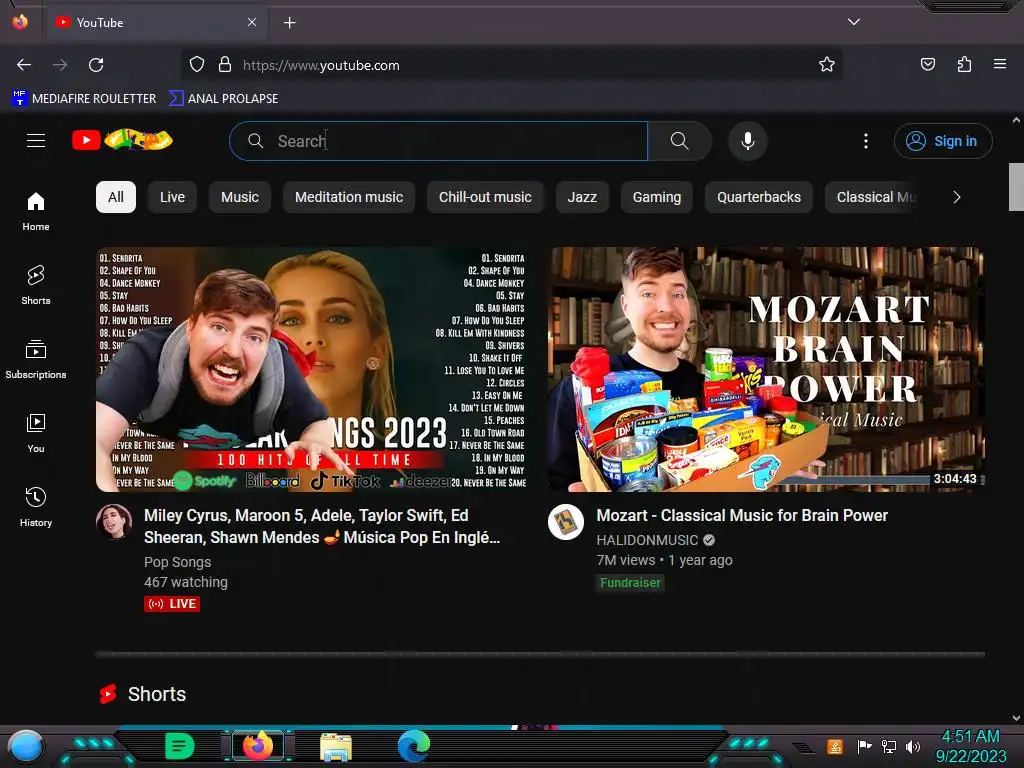Open the green notes app in taskbar
The width and height of the screenshot is (1024, 768).
click(180, 746)
